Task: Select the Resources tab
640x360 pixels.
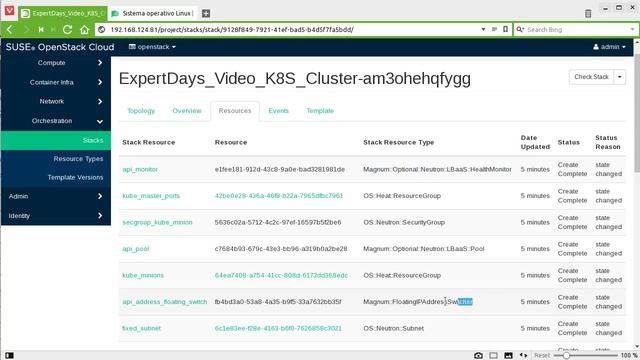Action: (235, 111)
